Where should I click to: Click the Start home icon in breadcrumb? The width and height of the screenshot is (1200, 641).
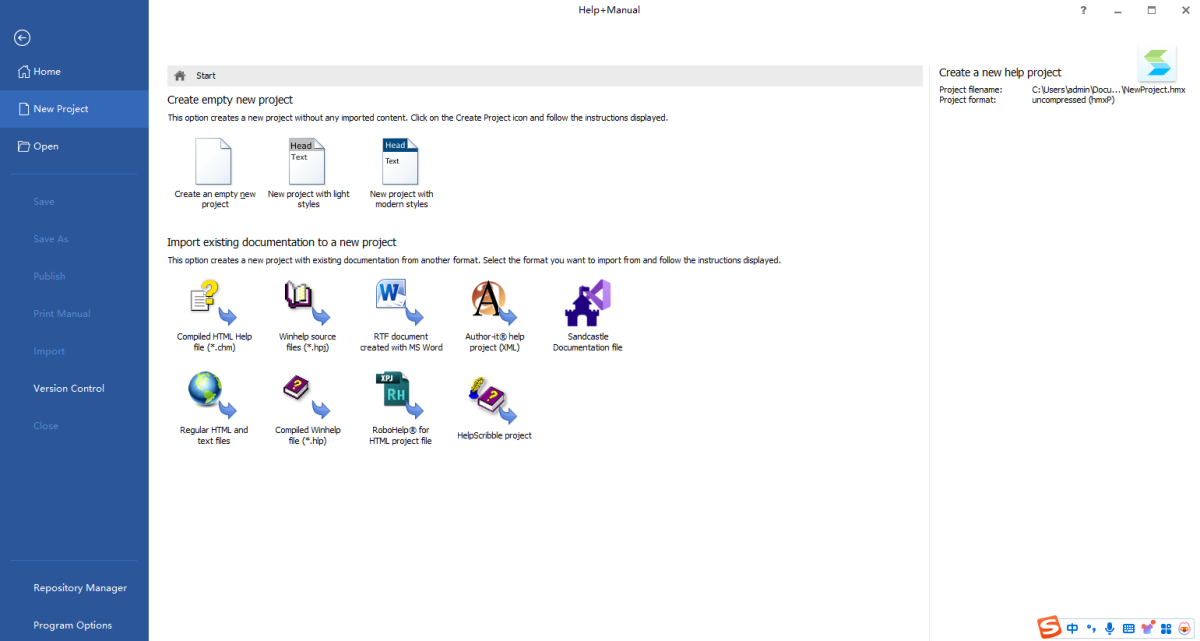(x=180, y=76)
